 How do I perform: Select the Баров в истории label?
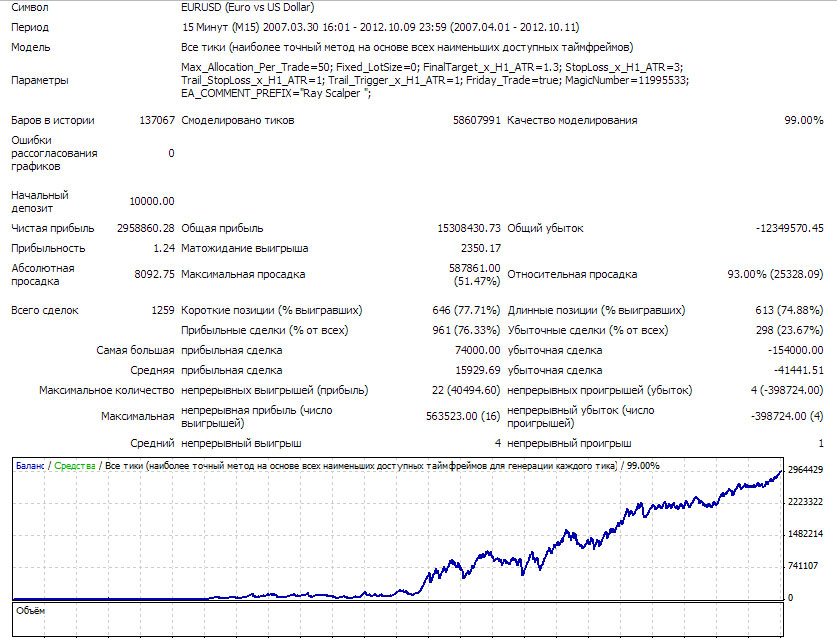coord(53,121)
